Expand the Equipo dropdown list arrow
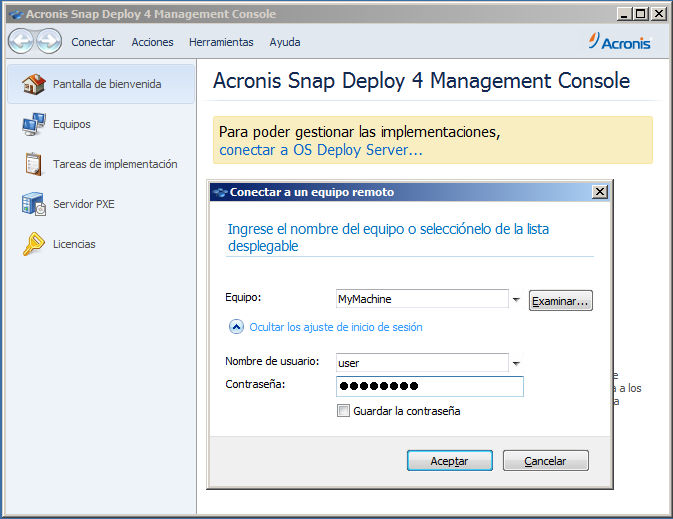This screenshot has width=673, height=519. click(516, 299)
